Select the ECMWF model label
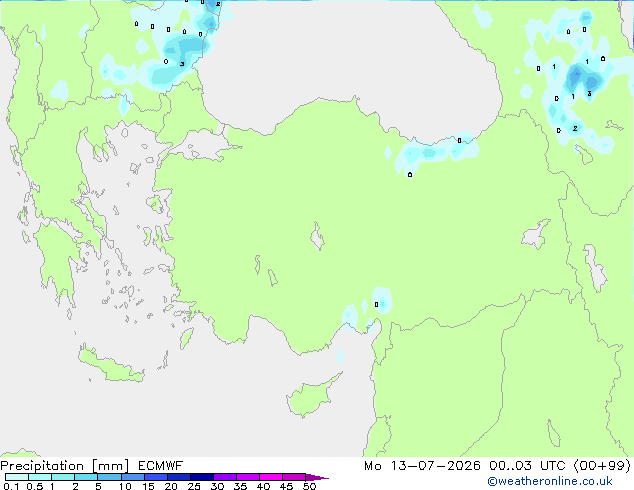Image resolution: width=634 pixels, height=490 pixels. 161,466
